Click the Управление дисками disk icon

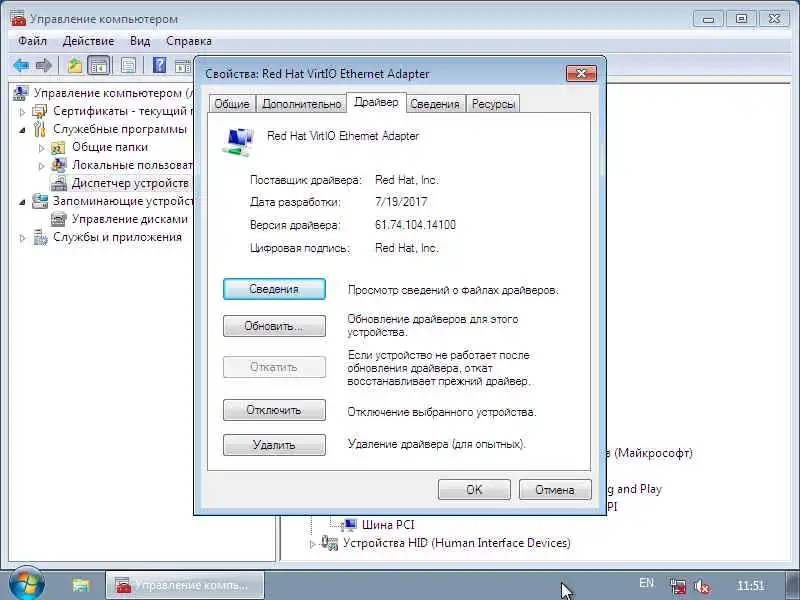pyautogui.click(x=59, y=219)
